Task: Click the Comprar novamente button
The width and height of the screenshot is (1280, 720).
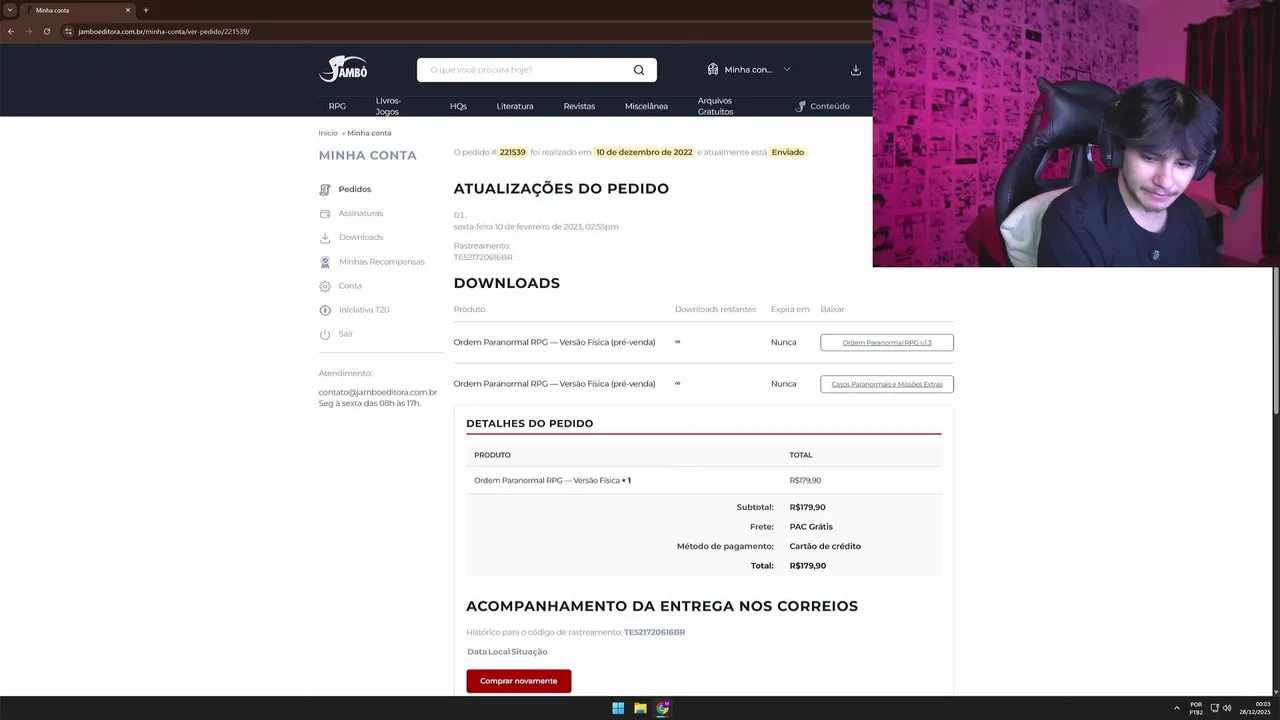Action: 518,681
